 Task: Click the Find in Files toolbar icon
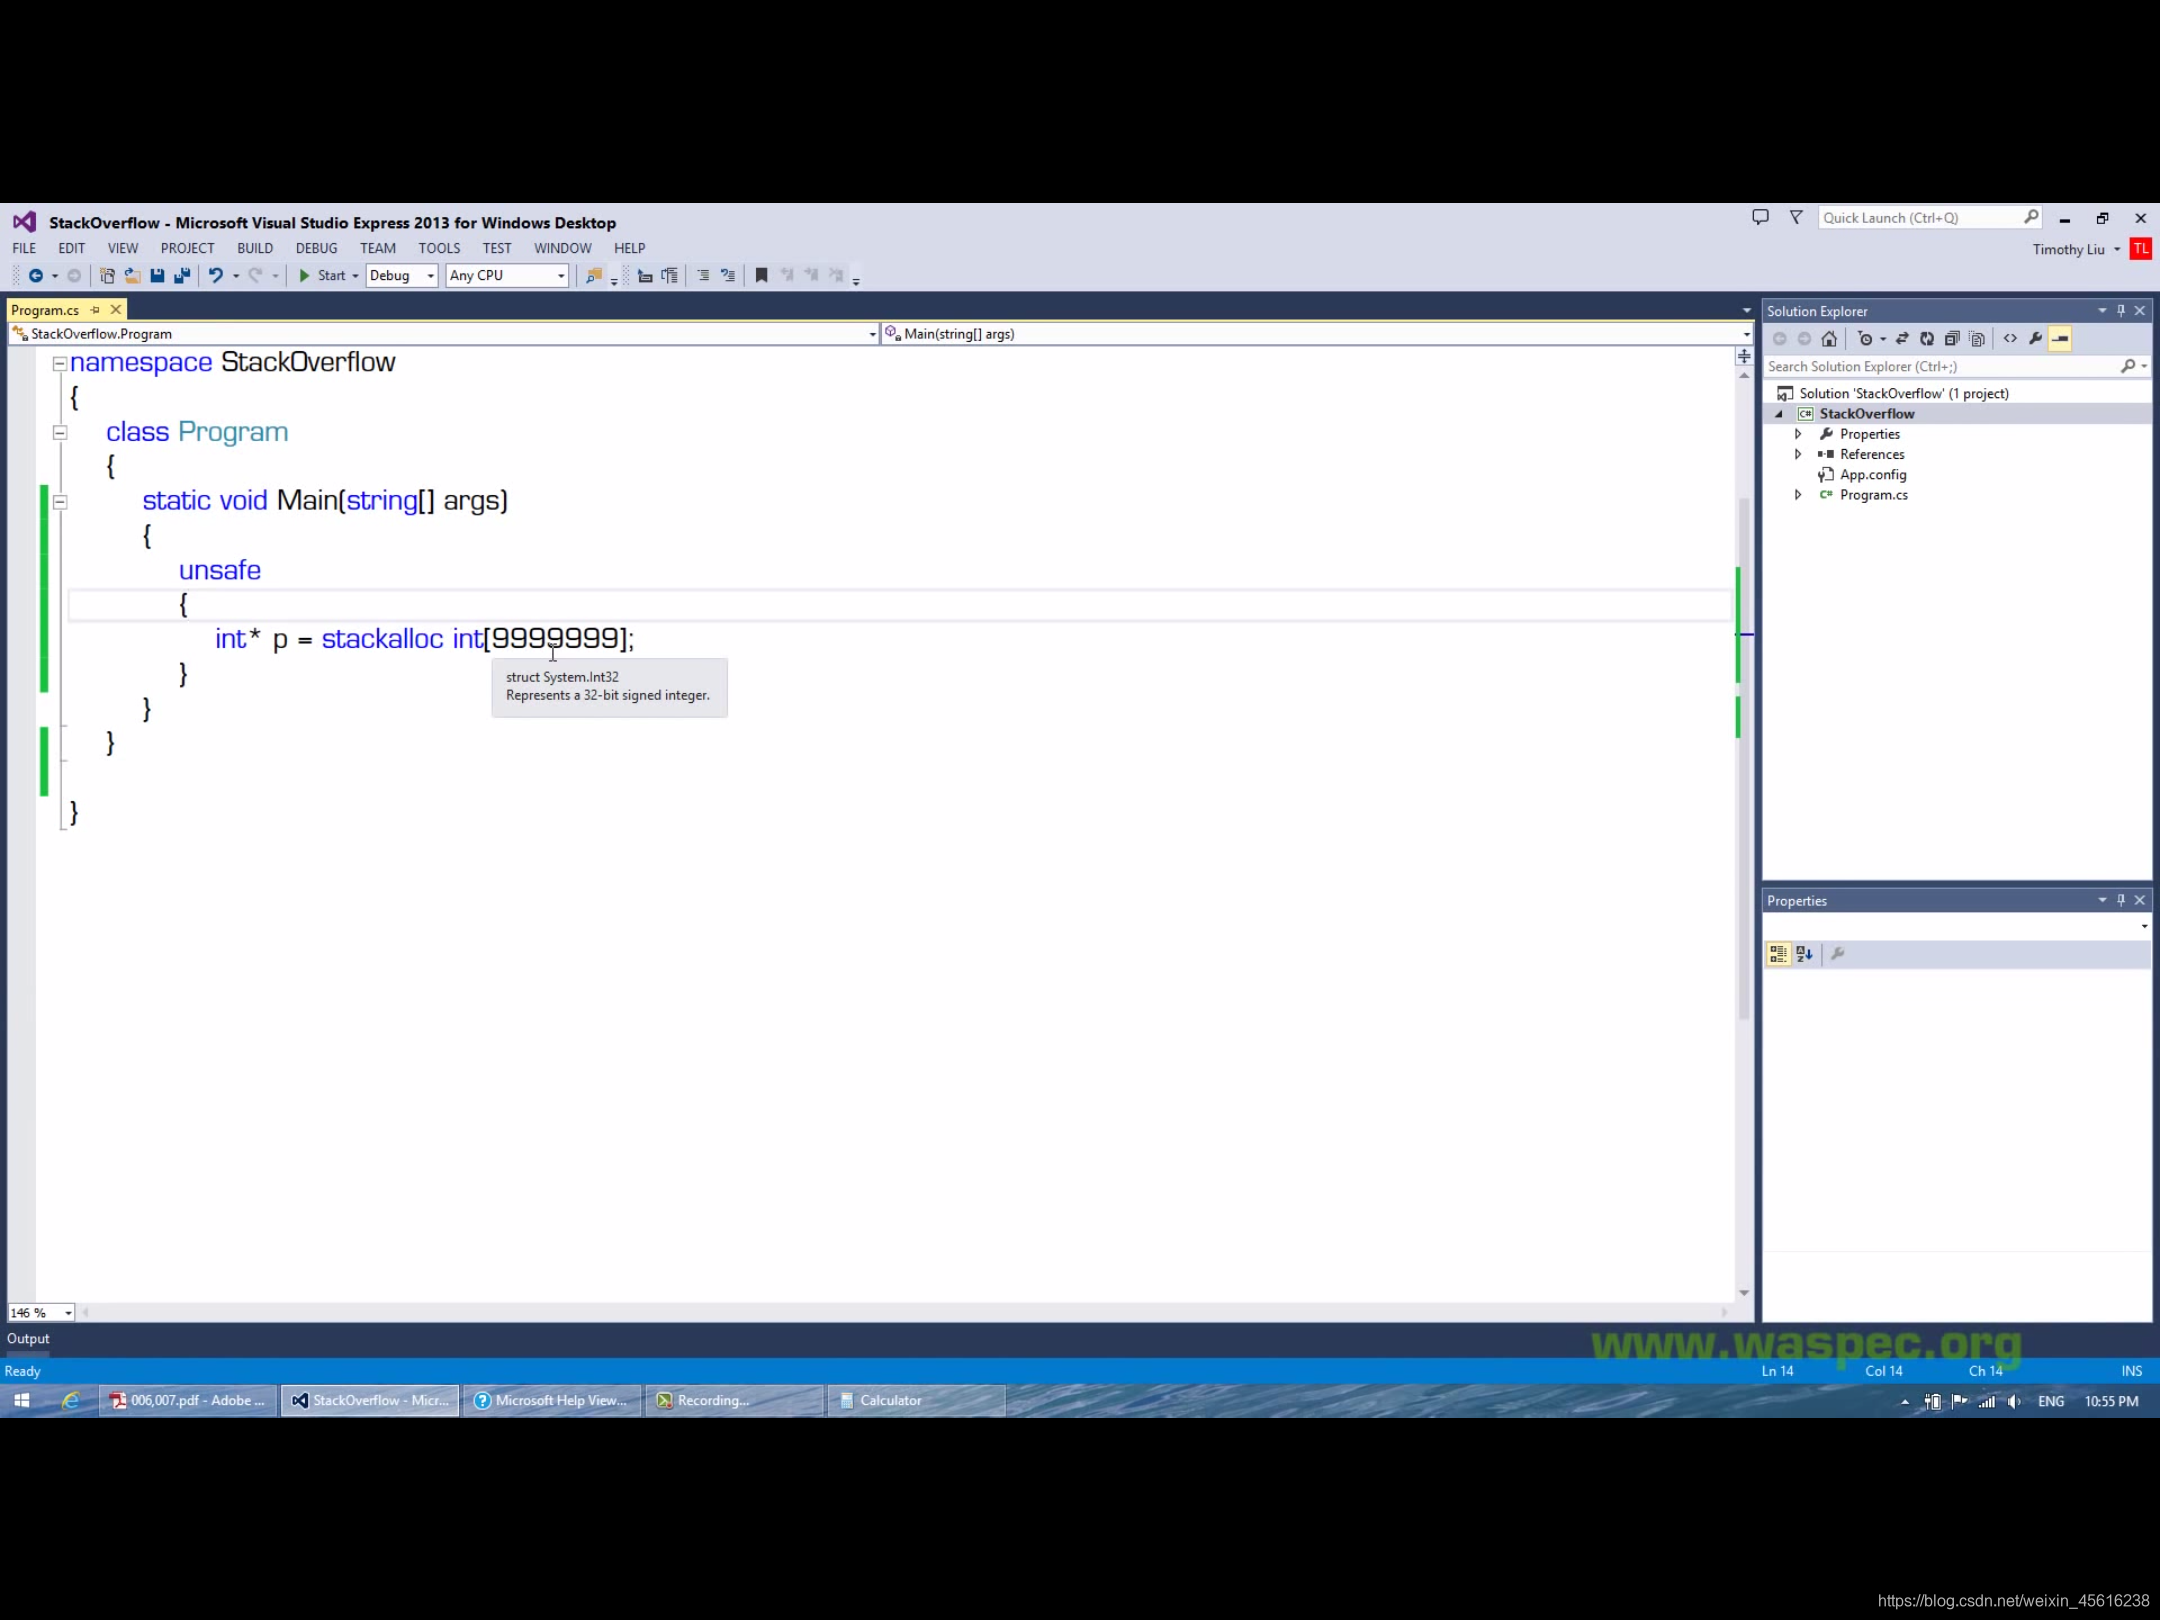[x=593, y=276]
